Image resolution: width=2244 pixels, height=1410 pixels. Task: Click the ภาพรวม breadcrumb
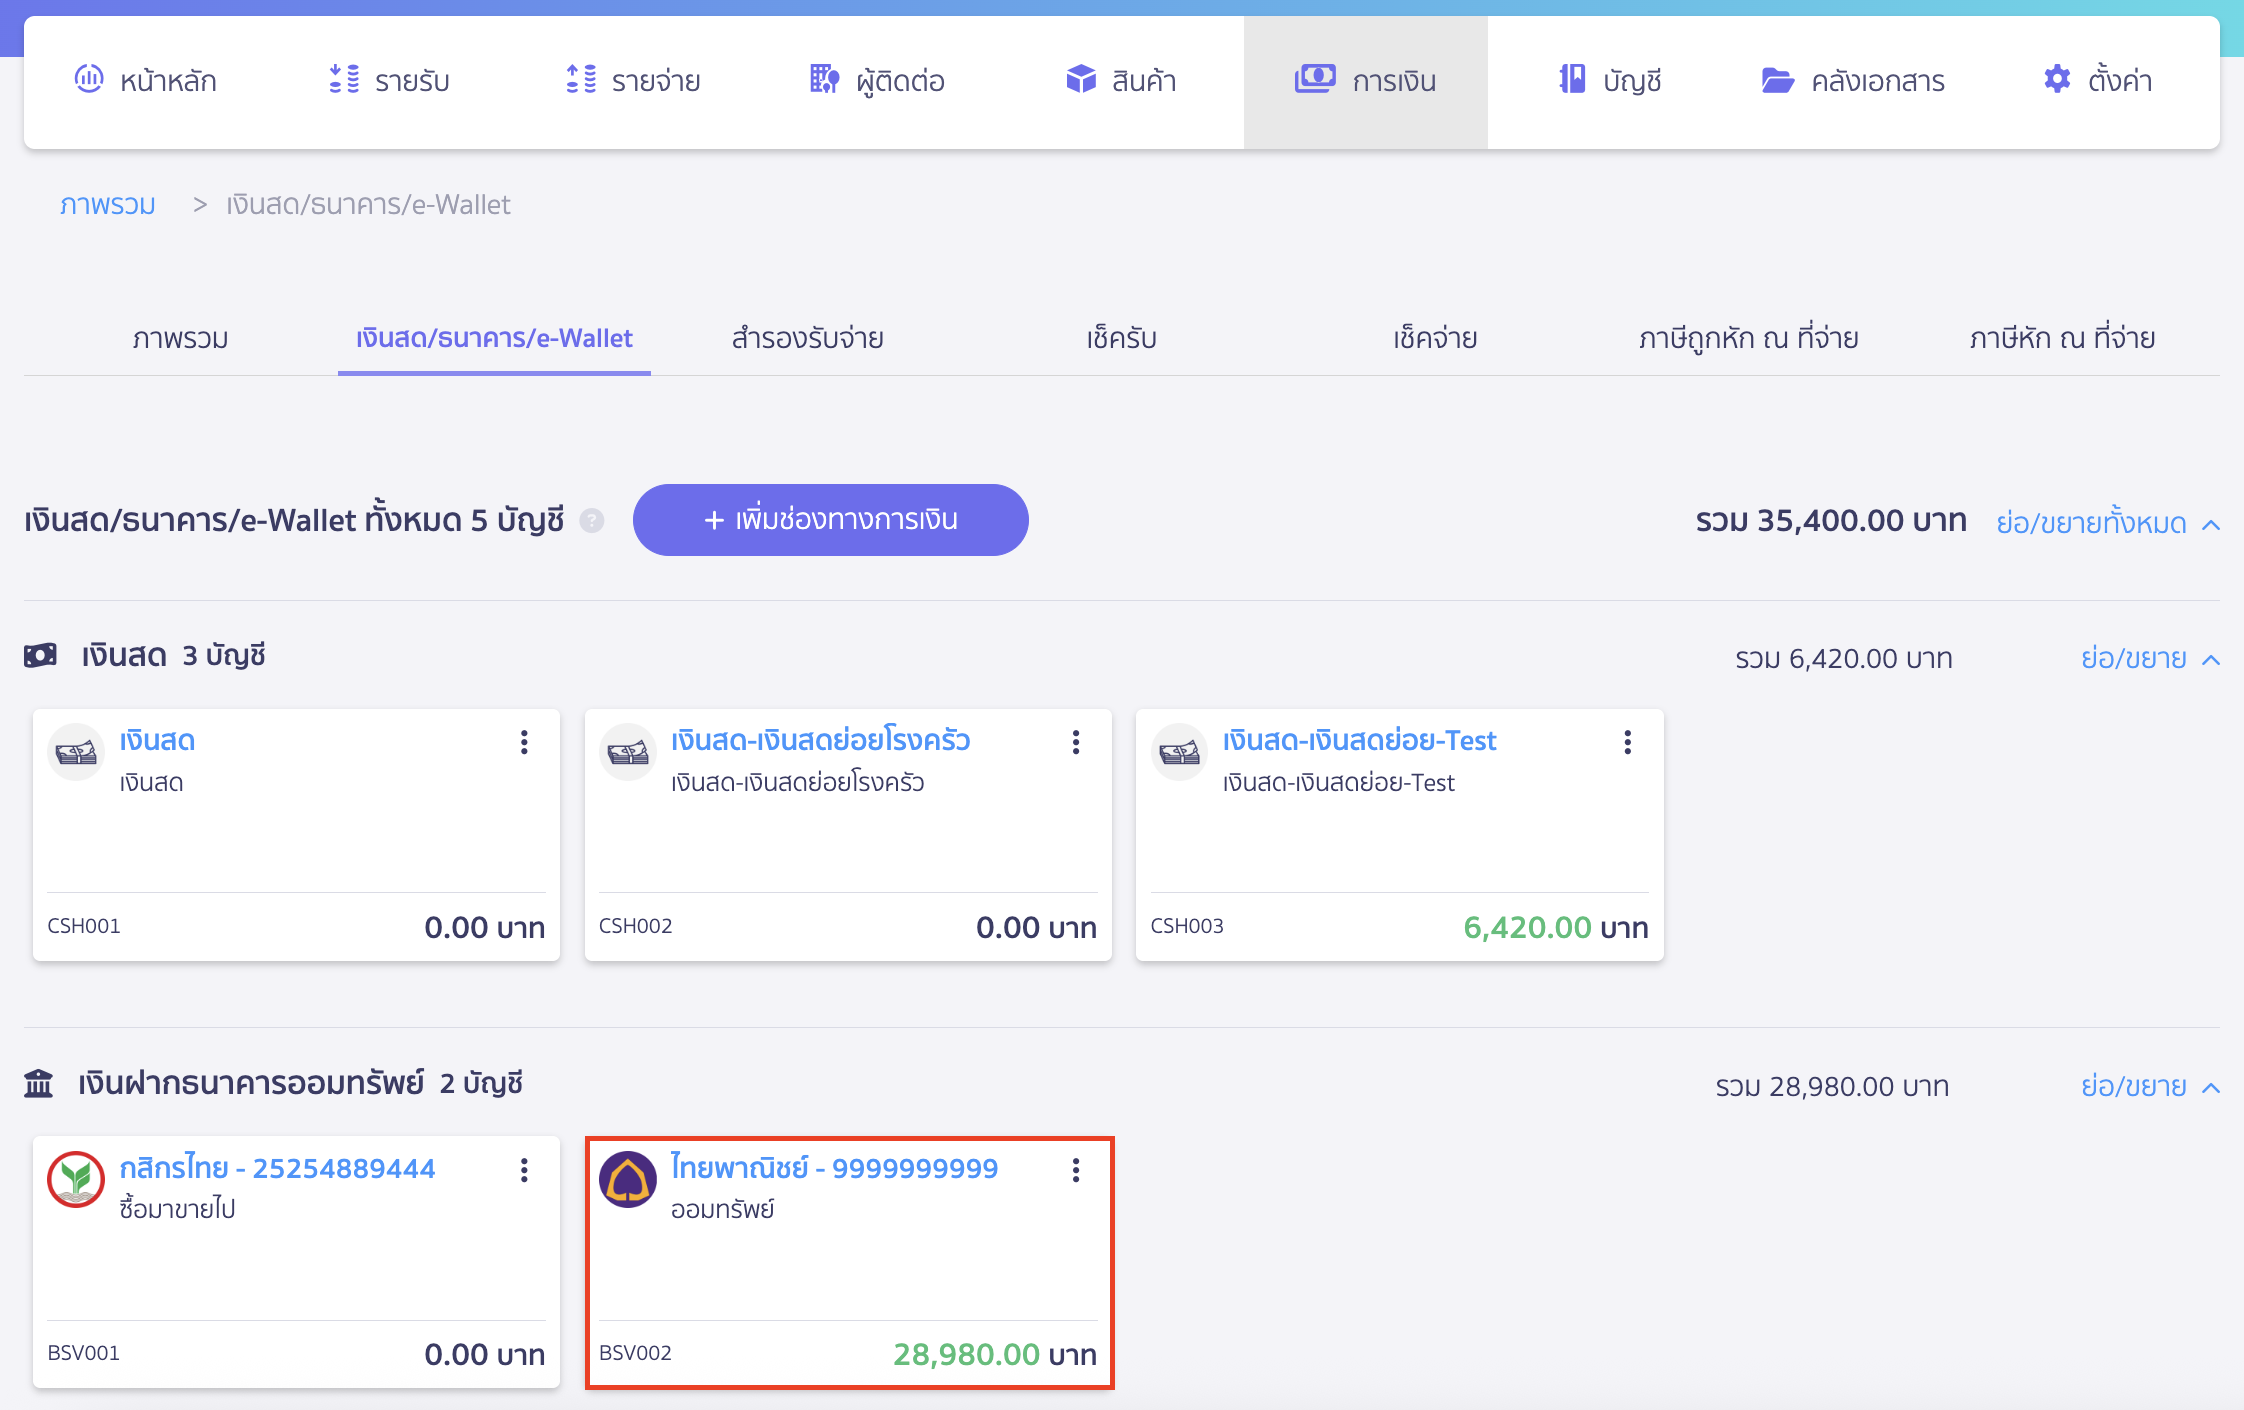coord(107,204)
